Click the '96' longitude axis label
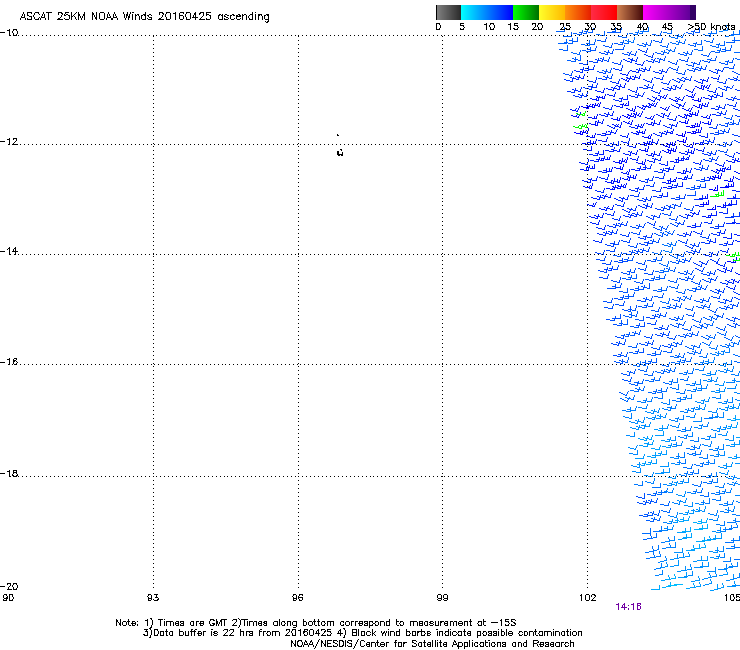740x650 pixels. (x=297, y=598)
